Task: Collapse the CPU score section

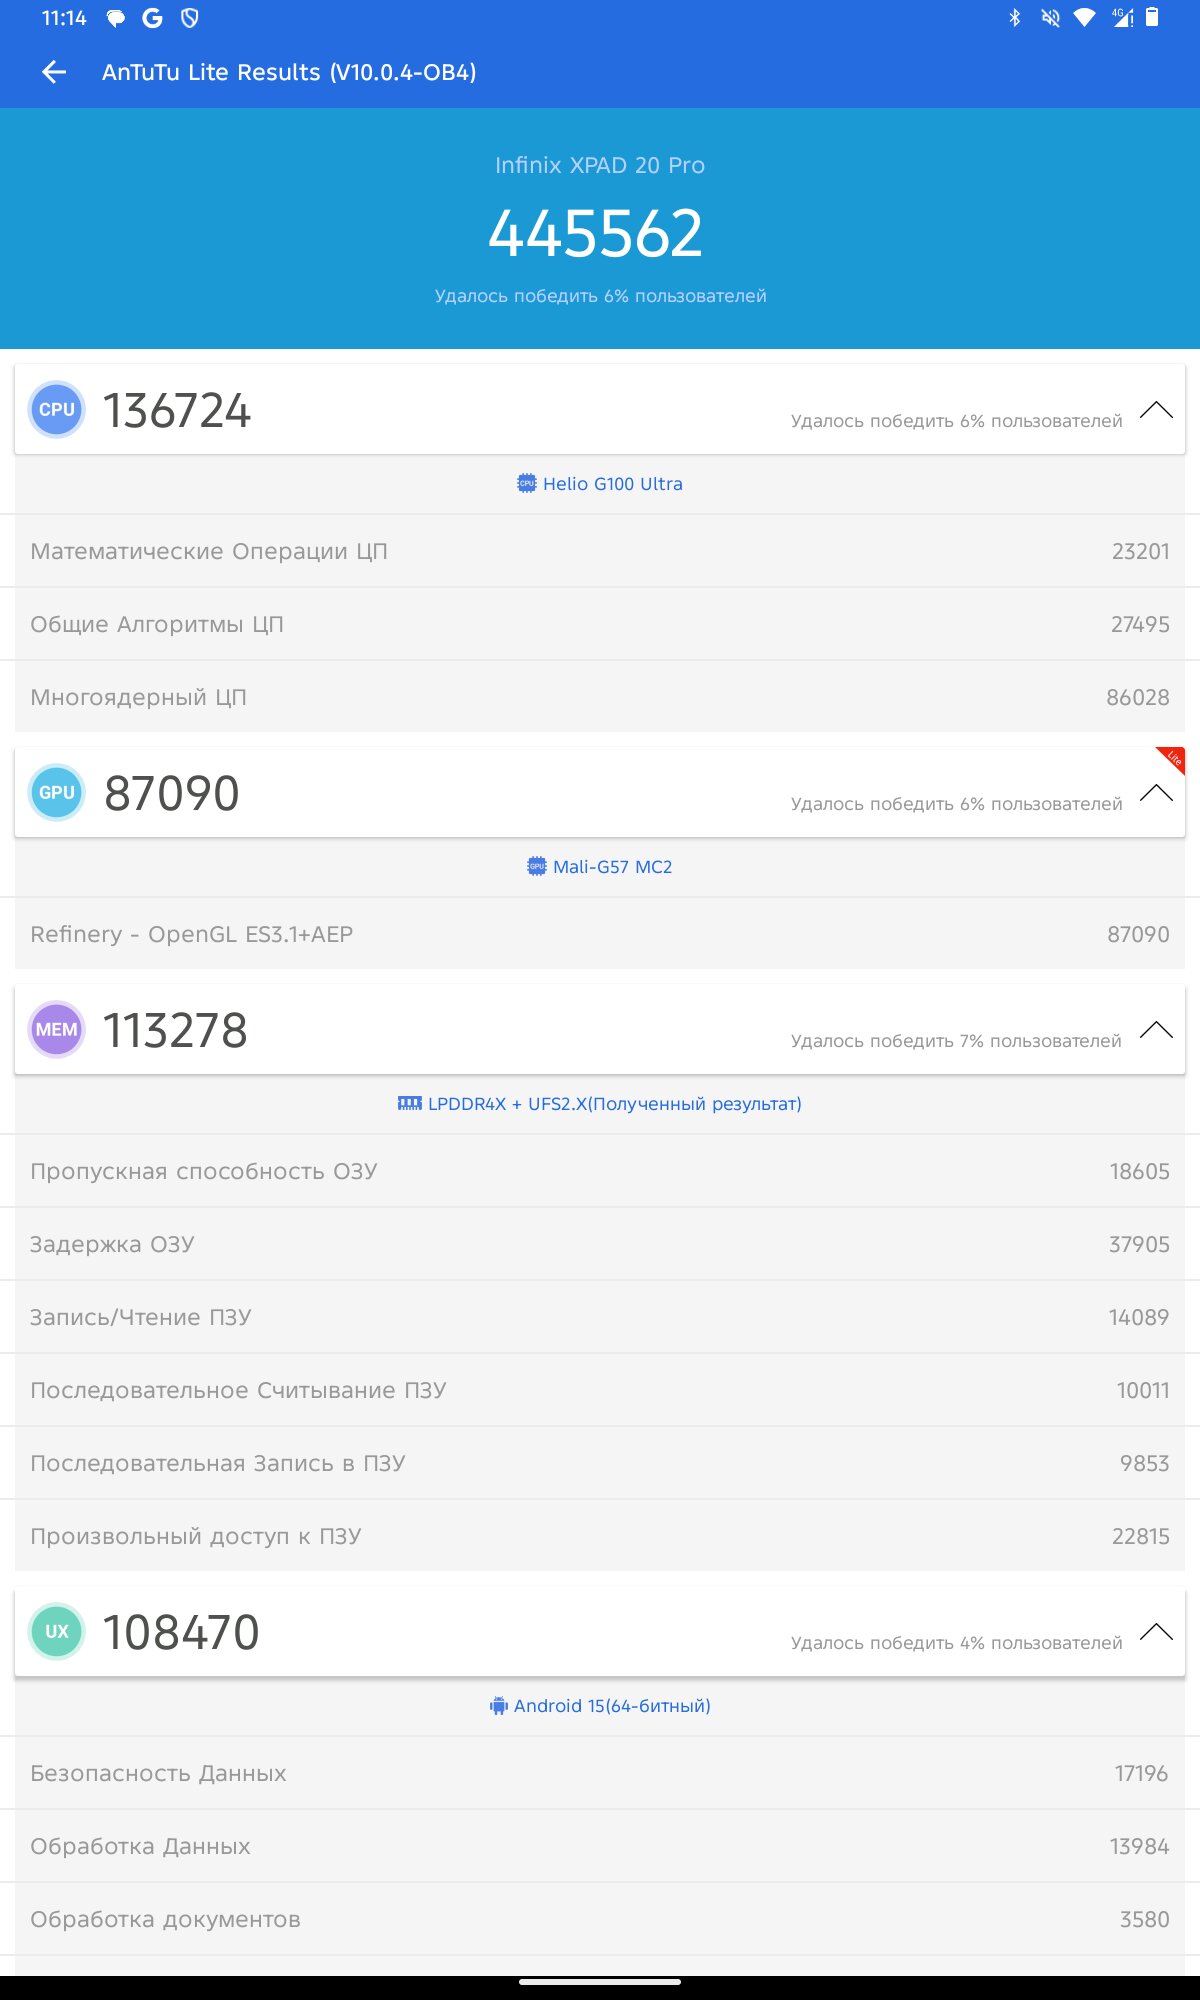Action: coord(1156,410)
